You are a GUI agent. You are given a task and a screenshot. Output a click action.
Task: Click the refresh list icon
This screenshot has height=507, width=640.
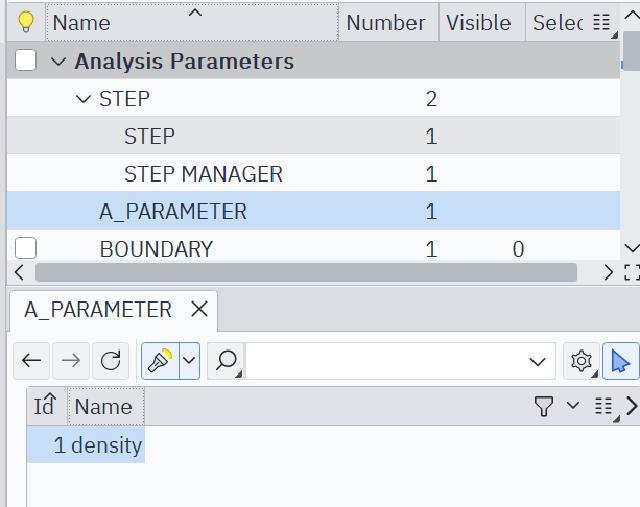point(111,361)
